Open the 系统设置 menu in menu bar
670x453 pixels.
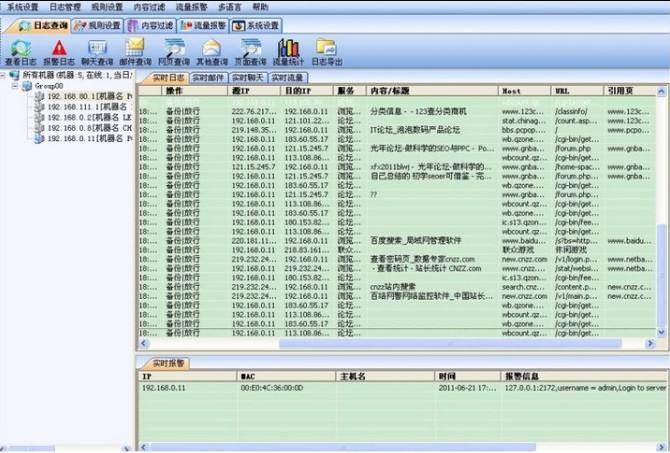point(23,7)
